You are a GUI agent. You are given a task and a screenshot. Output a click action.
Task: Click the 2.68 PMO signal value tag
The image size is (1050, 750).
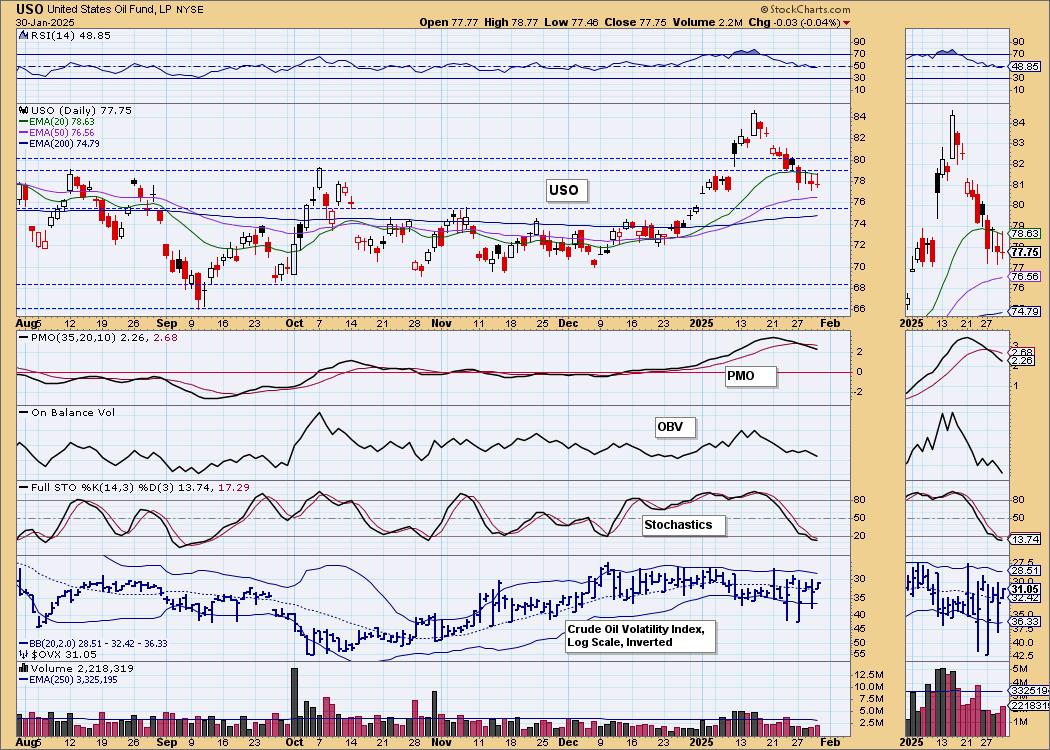point(1023,352)
